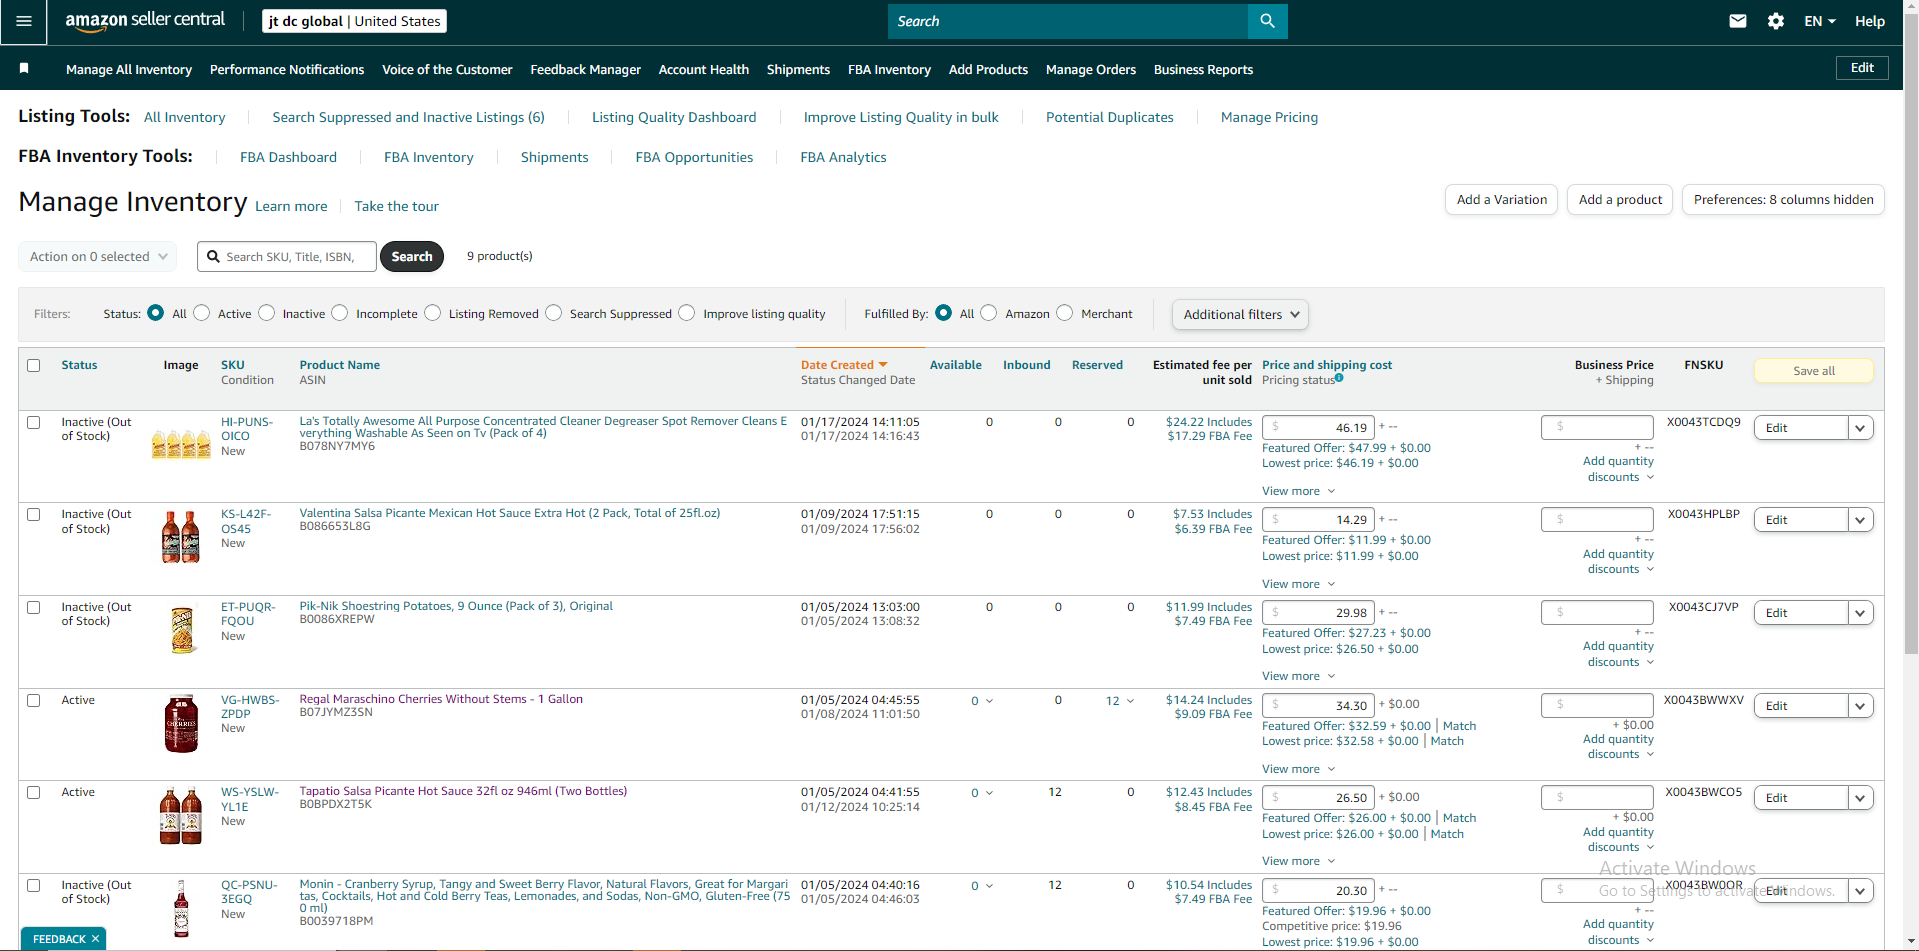
Task: Open Feedback Manager menu item
Action: pos(586,69)
